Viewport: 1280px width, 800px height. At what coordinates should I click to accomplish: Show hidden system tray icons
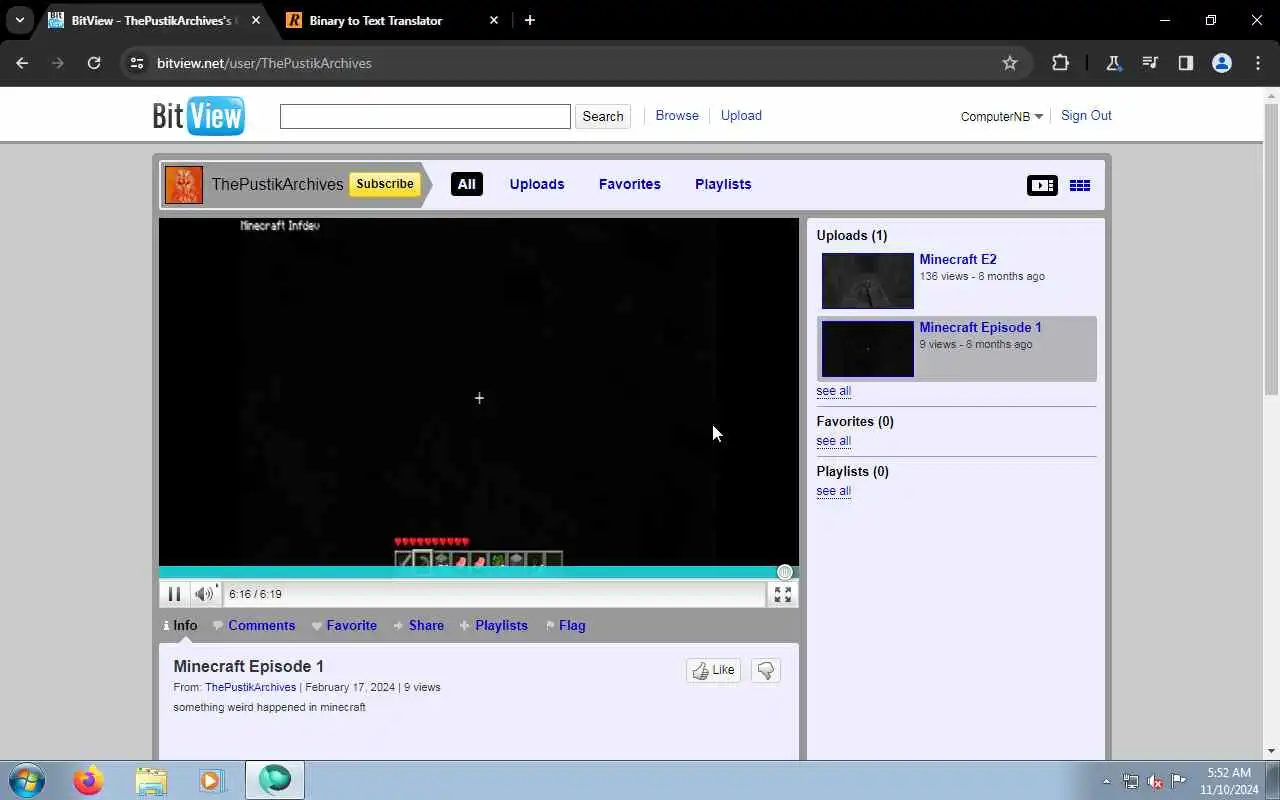pos(1106,781)
